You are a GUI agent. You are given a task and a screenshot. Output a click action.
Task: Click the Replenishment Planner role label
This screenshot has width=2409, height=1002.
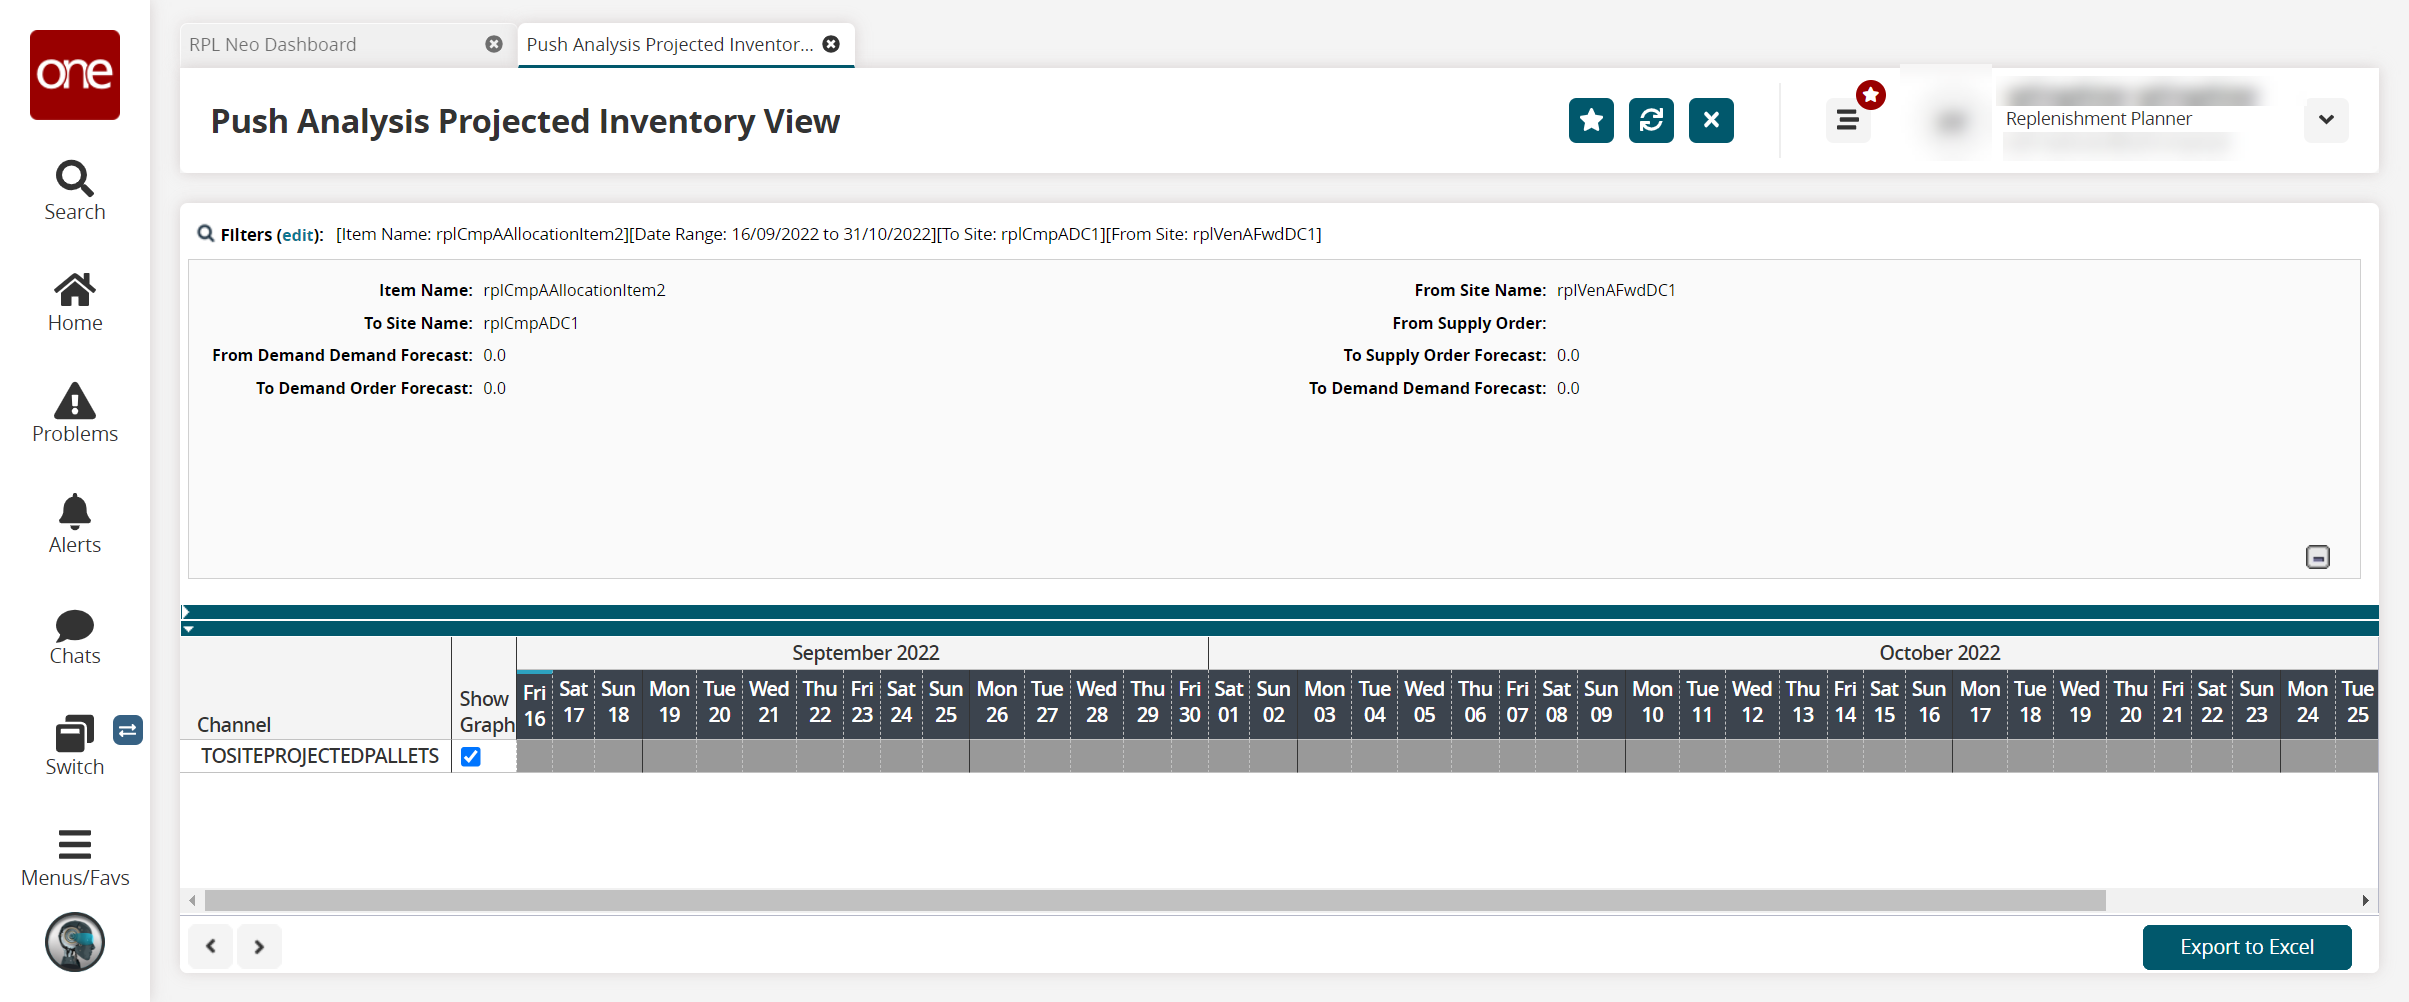point(2098,119)
